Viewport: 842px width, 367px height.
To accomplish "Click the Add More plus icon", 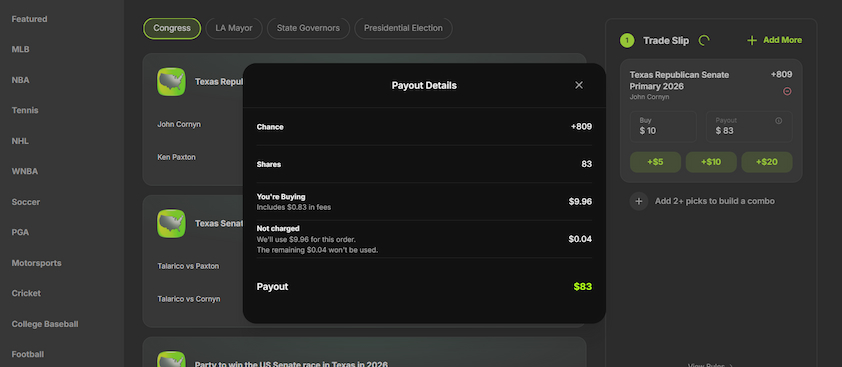I will [x=752, y=40].
